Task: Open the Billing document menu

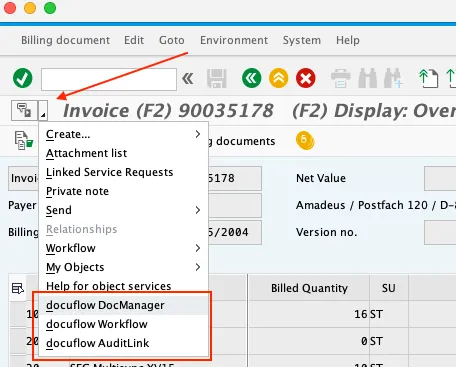Action: 65,40
